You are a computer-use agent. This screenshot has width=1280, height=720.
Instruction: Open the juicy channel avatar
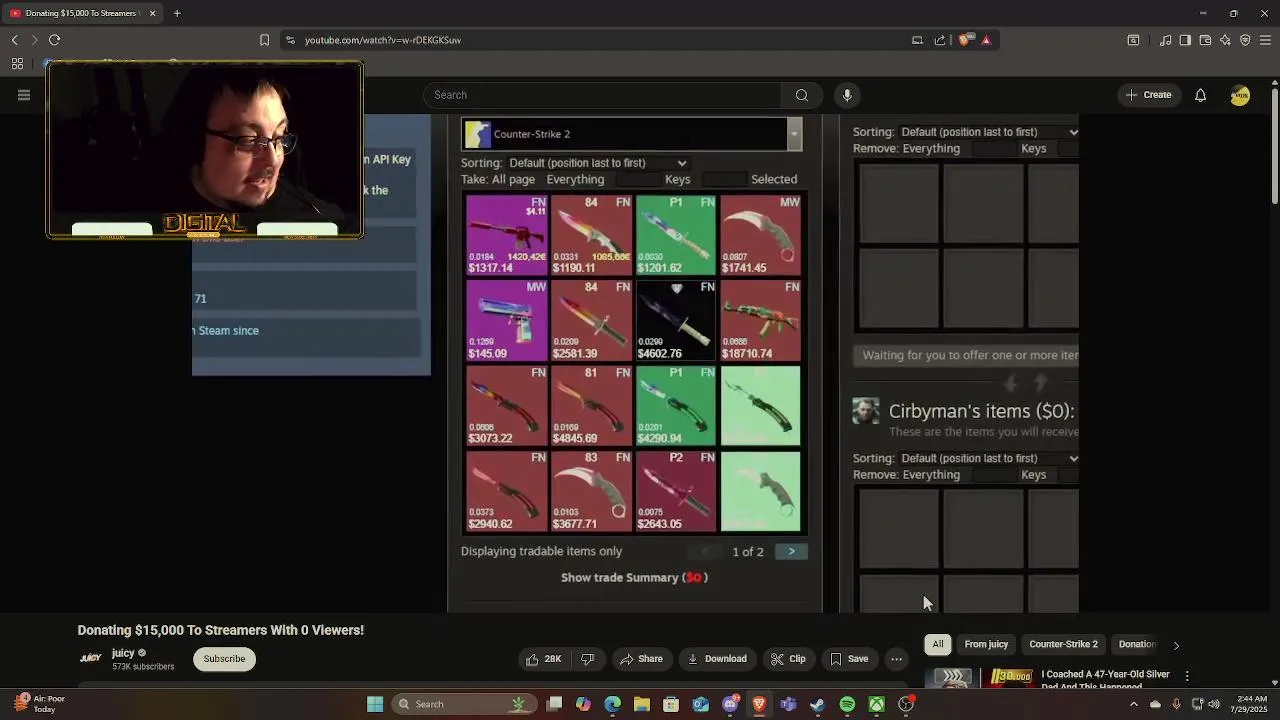click(90, 658)
